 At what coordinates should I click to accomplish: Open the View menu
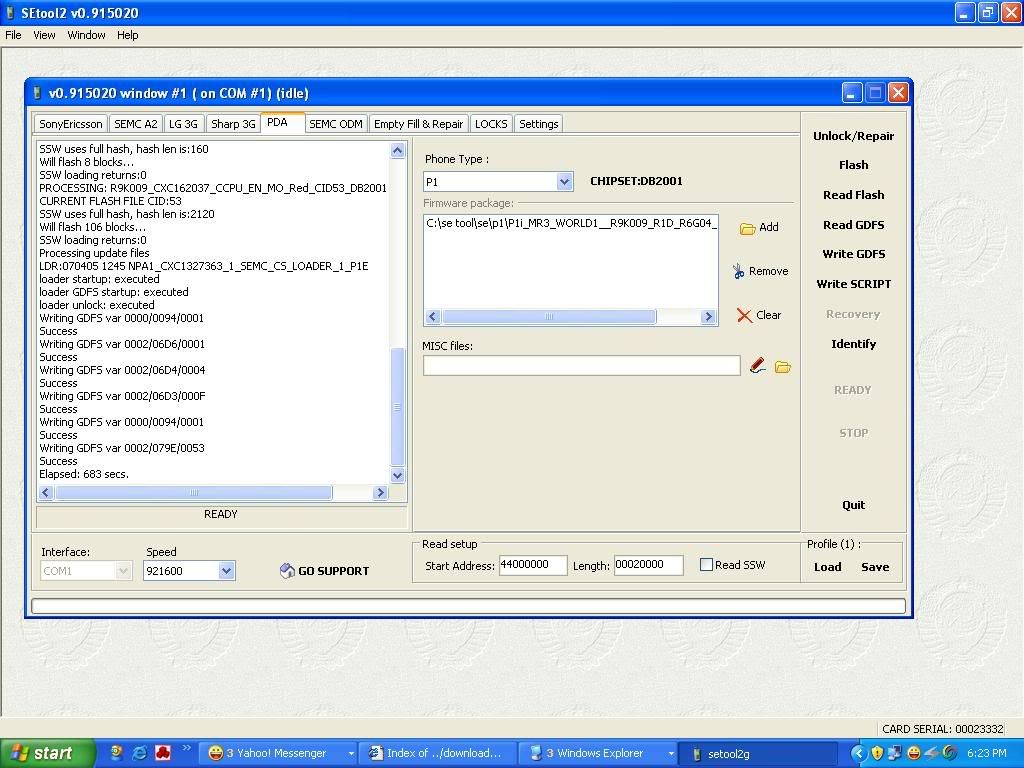pos(44,35)
